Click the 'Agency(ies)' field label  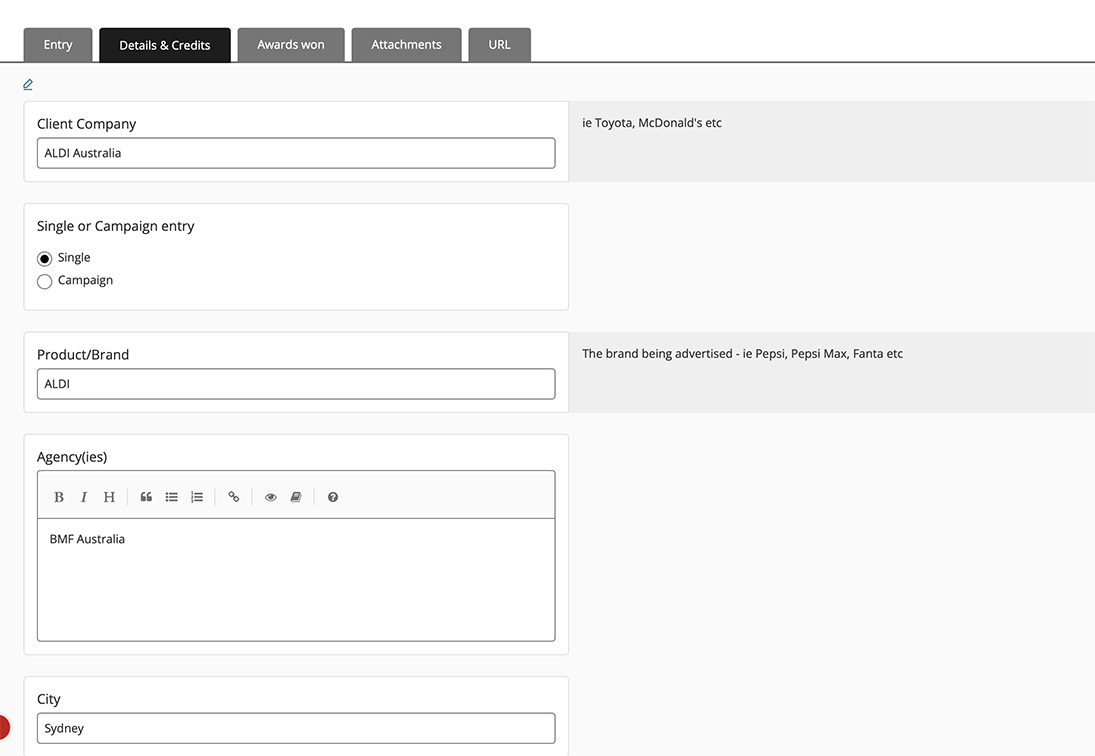click(x=72, y=457)
